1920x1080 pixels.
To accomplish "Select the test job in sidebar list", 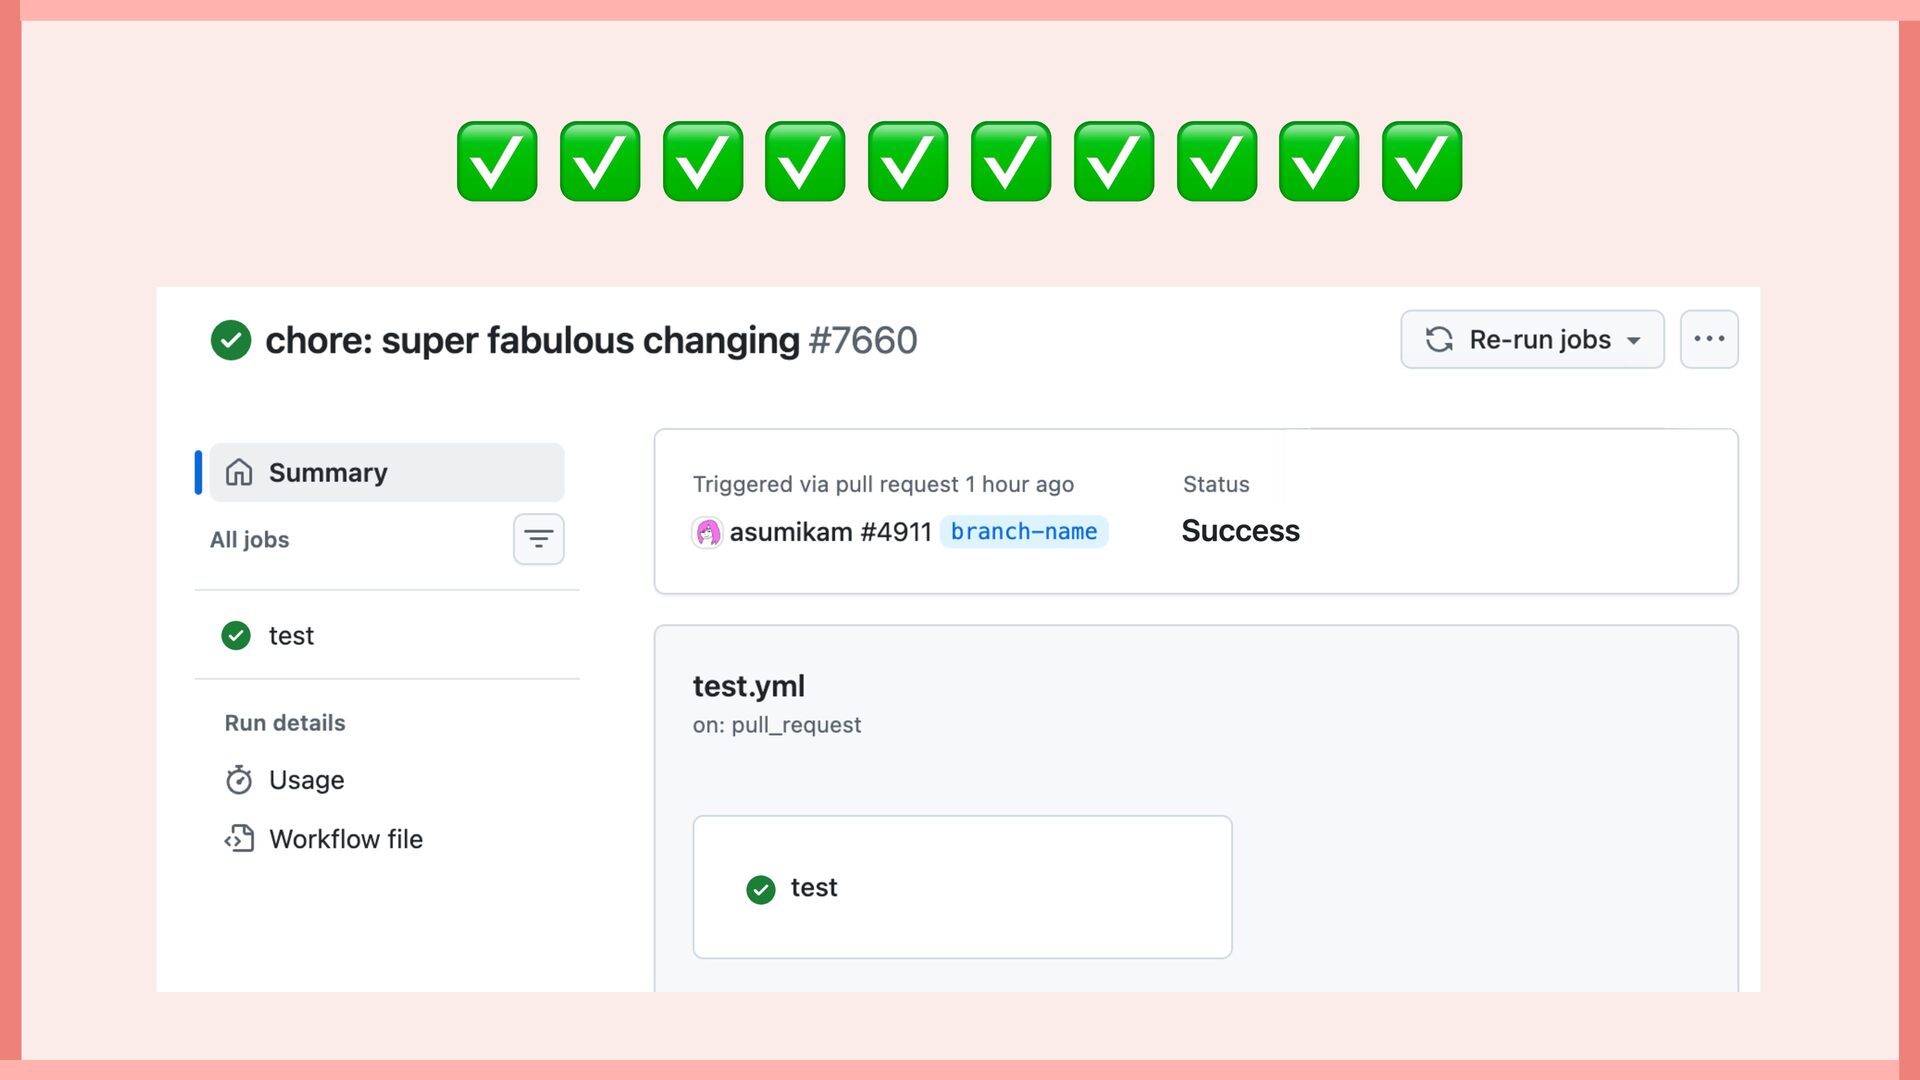I will (x=291, y=636).
